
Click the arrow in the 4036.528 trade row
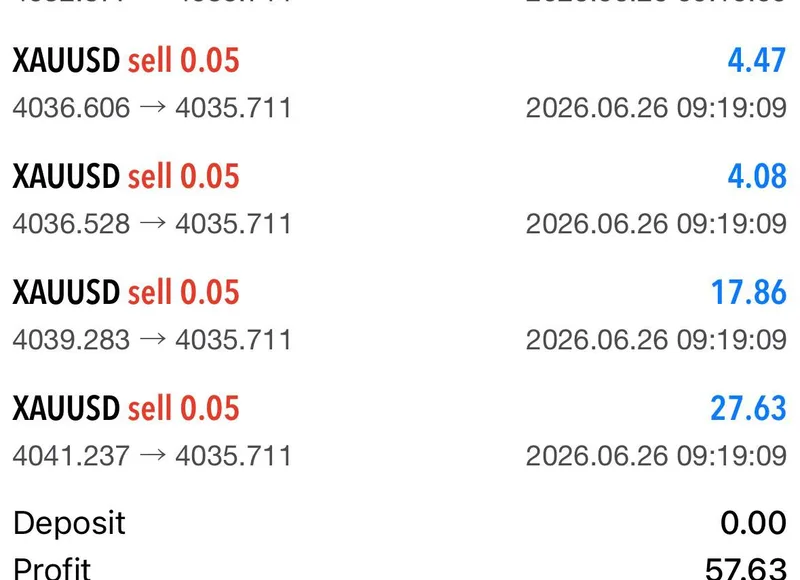point(153,222)
